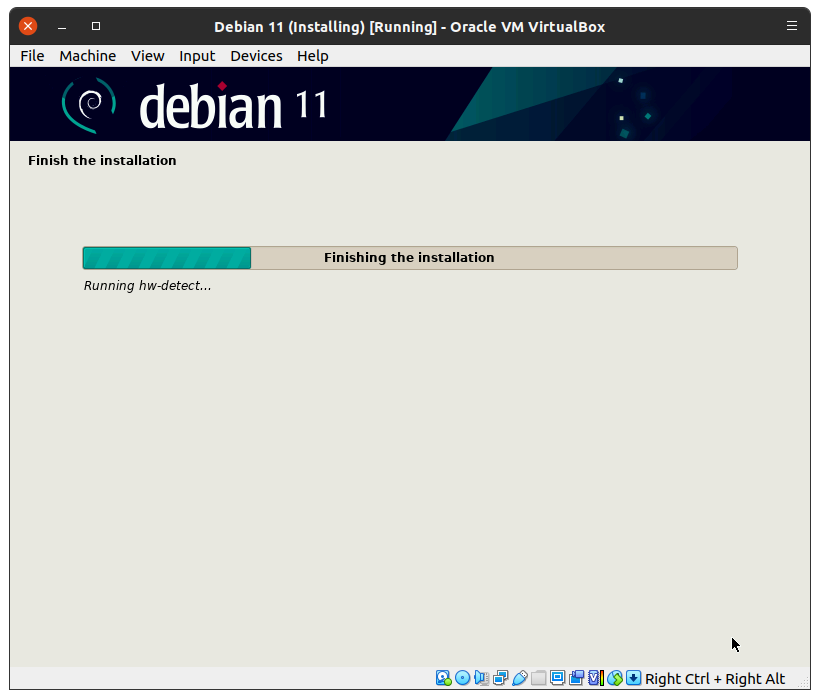The height and width of the screenshot is (699, 820).
Task: Open the Machine menu
Action: [x=87, y=56]
